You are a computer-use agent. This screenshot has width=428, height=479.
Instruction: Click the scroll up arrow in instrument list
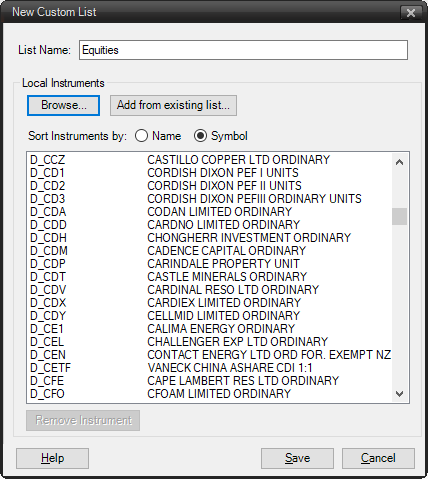(399, 162)
